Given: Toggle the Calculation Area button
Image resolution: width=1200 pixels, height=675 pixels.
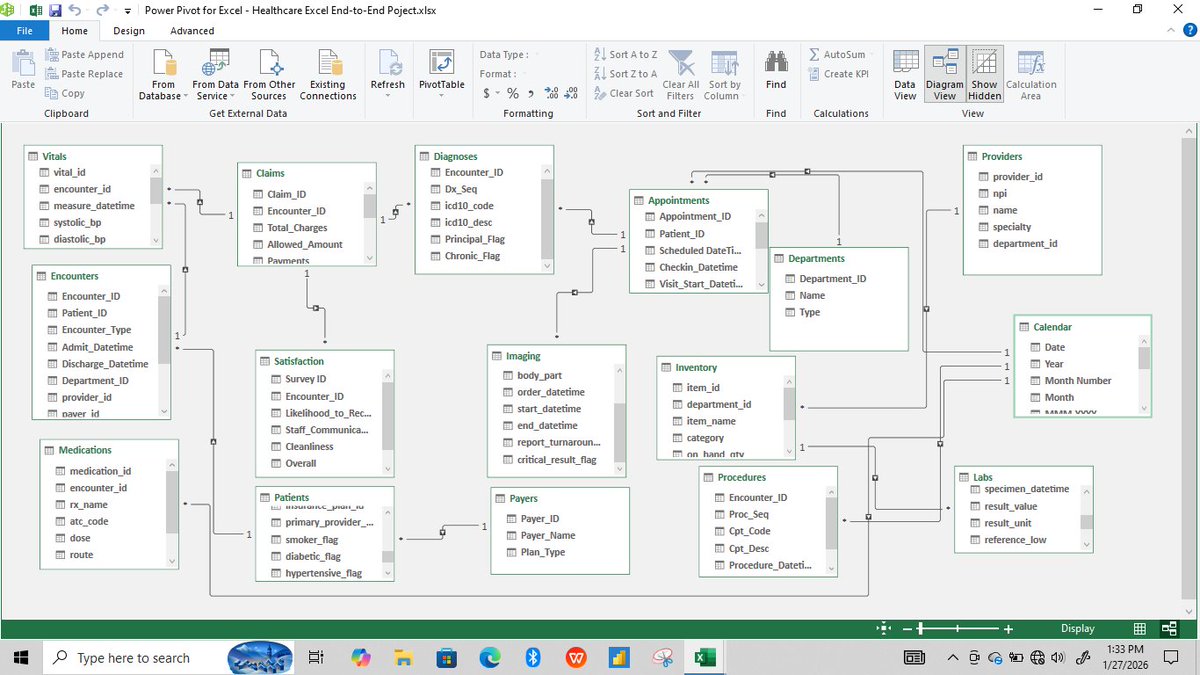Looking at the screenshot, I should [x=1031, y=75].
